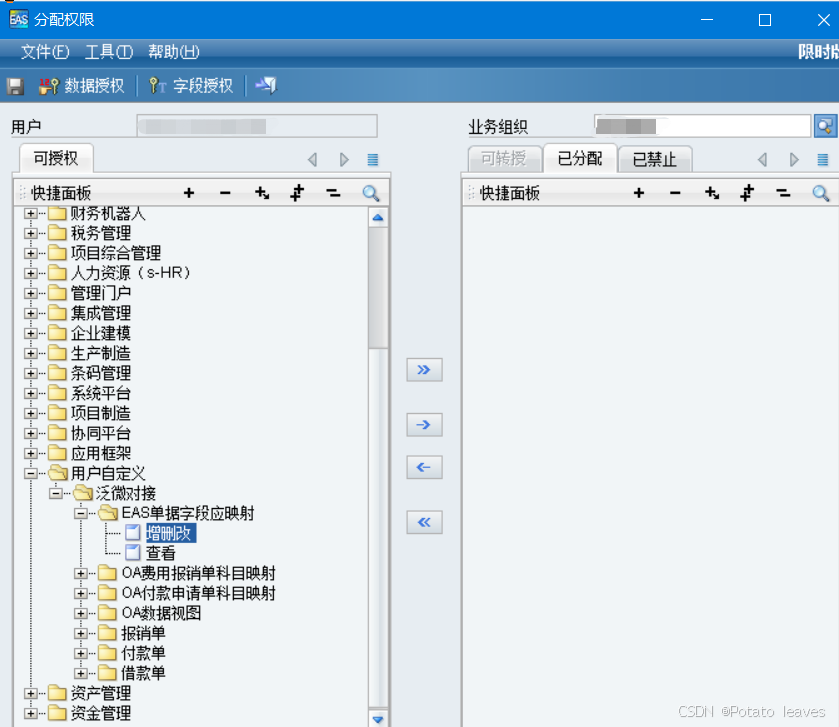
Task: Open the 文件(F) menu
Action: click(x=45, y=52)
